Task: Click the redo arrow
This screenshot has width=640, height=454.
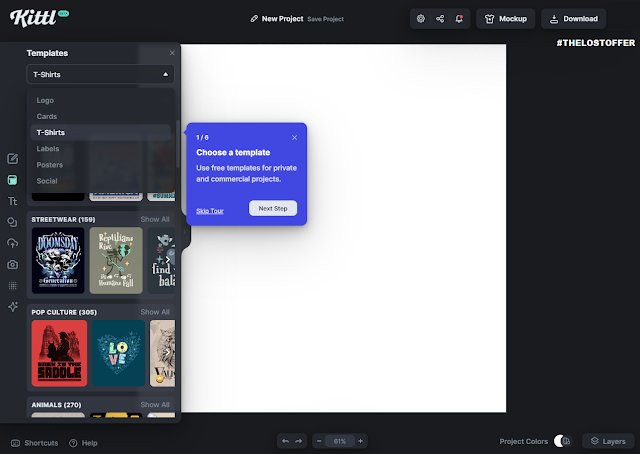Action: coord(299,441)
